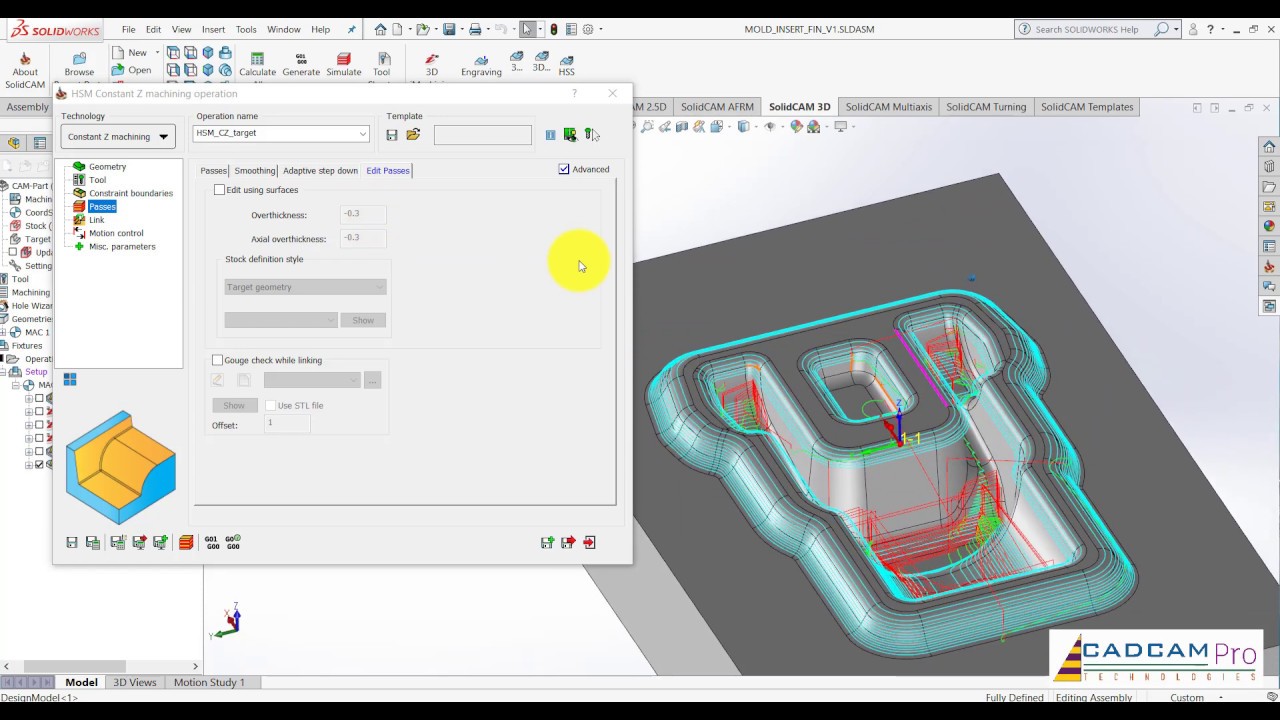Image resolution: width=1280 pixels, height=720 pixels.
Task: Click the Options gear icon
Action: (589, 29)
